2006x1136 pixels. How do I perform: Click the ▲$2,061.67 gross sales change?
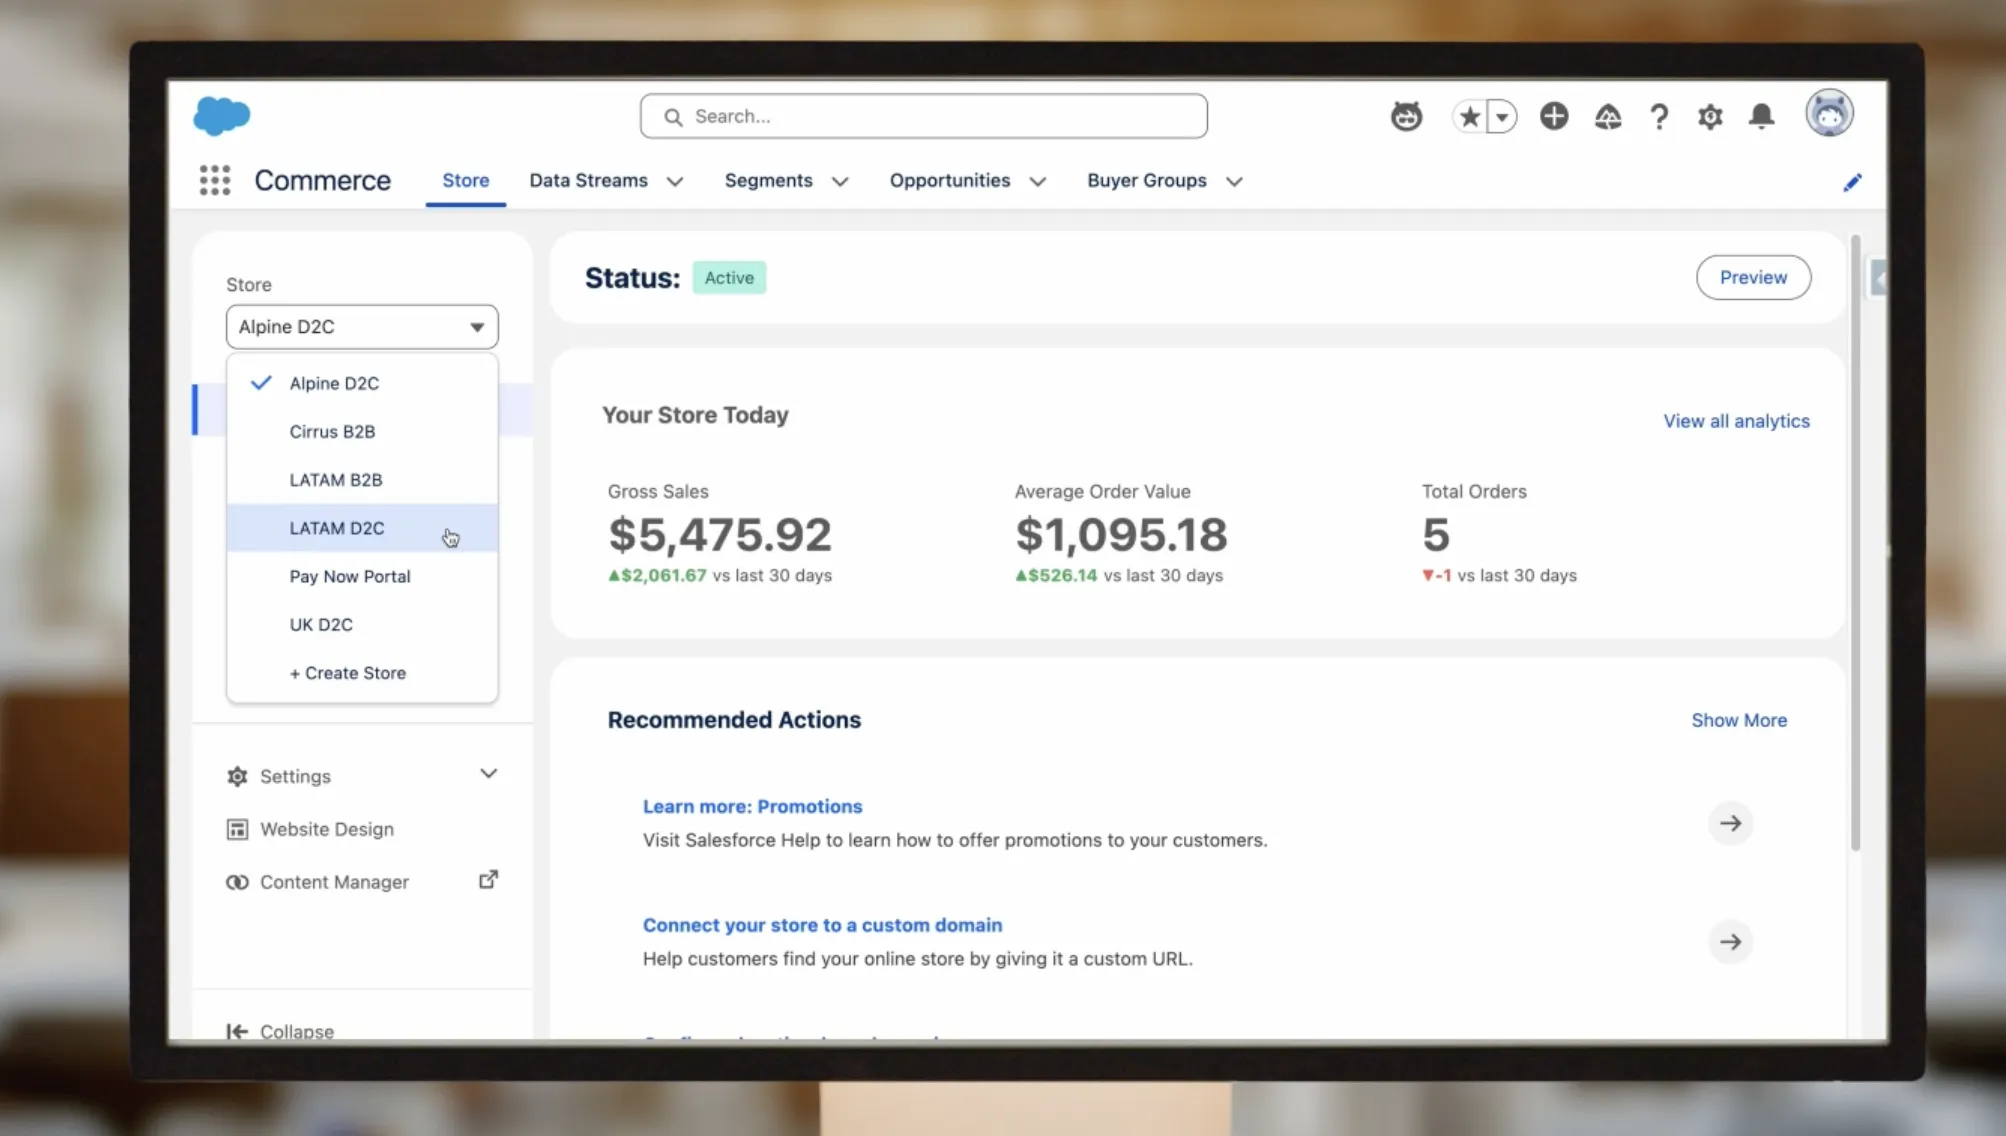[x=657, y=576]
